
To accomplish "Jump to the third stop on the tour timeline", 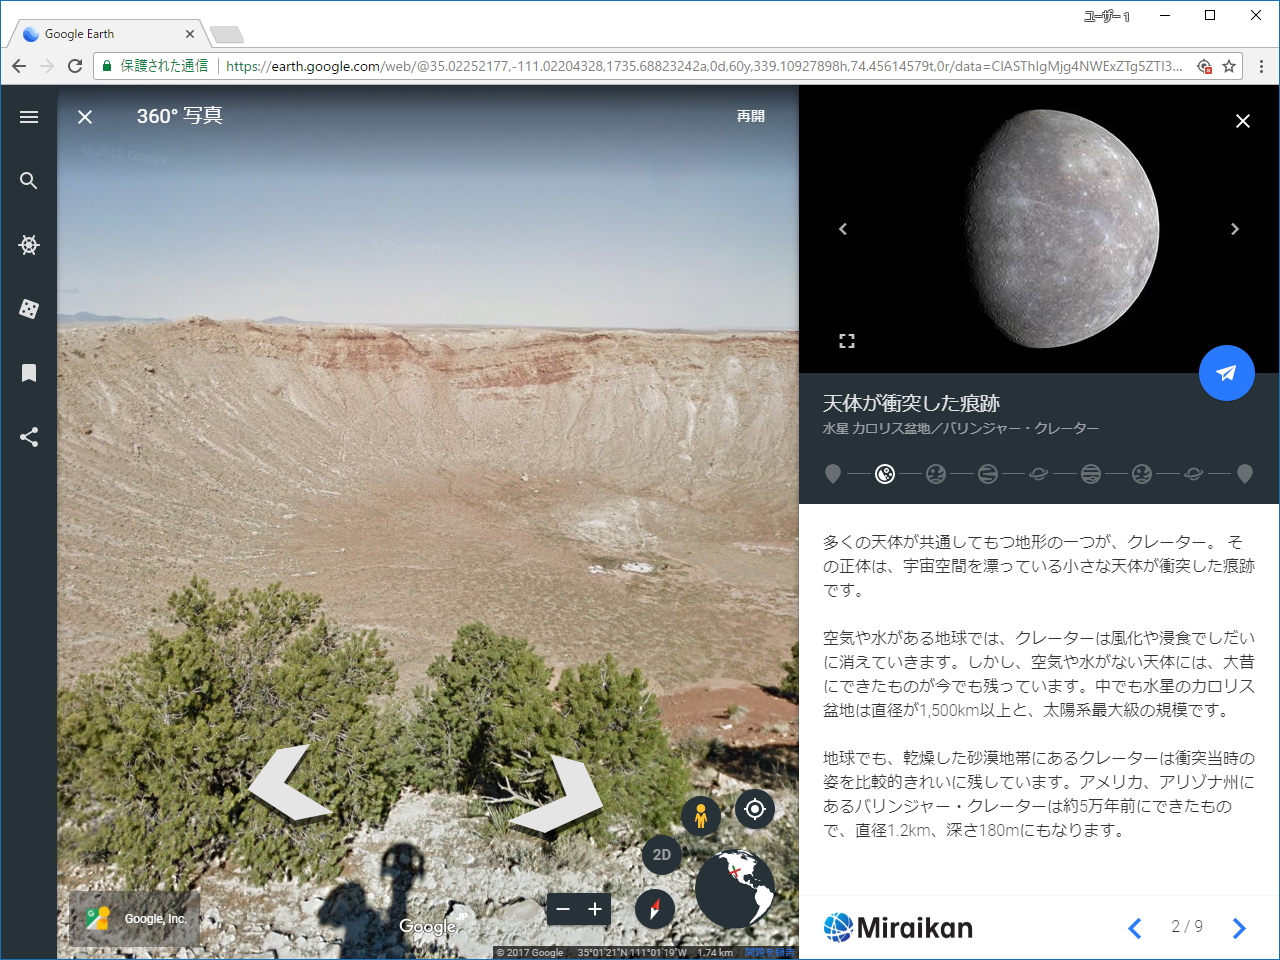I will coord(936,474).
